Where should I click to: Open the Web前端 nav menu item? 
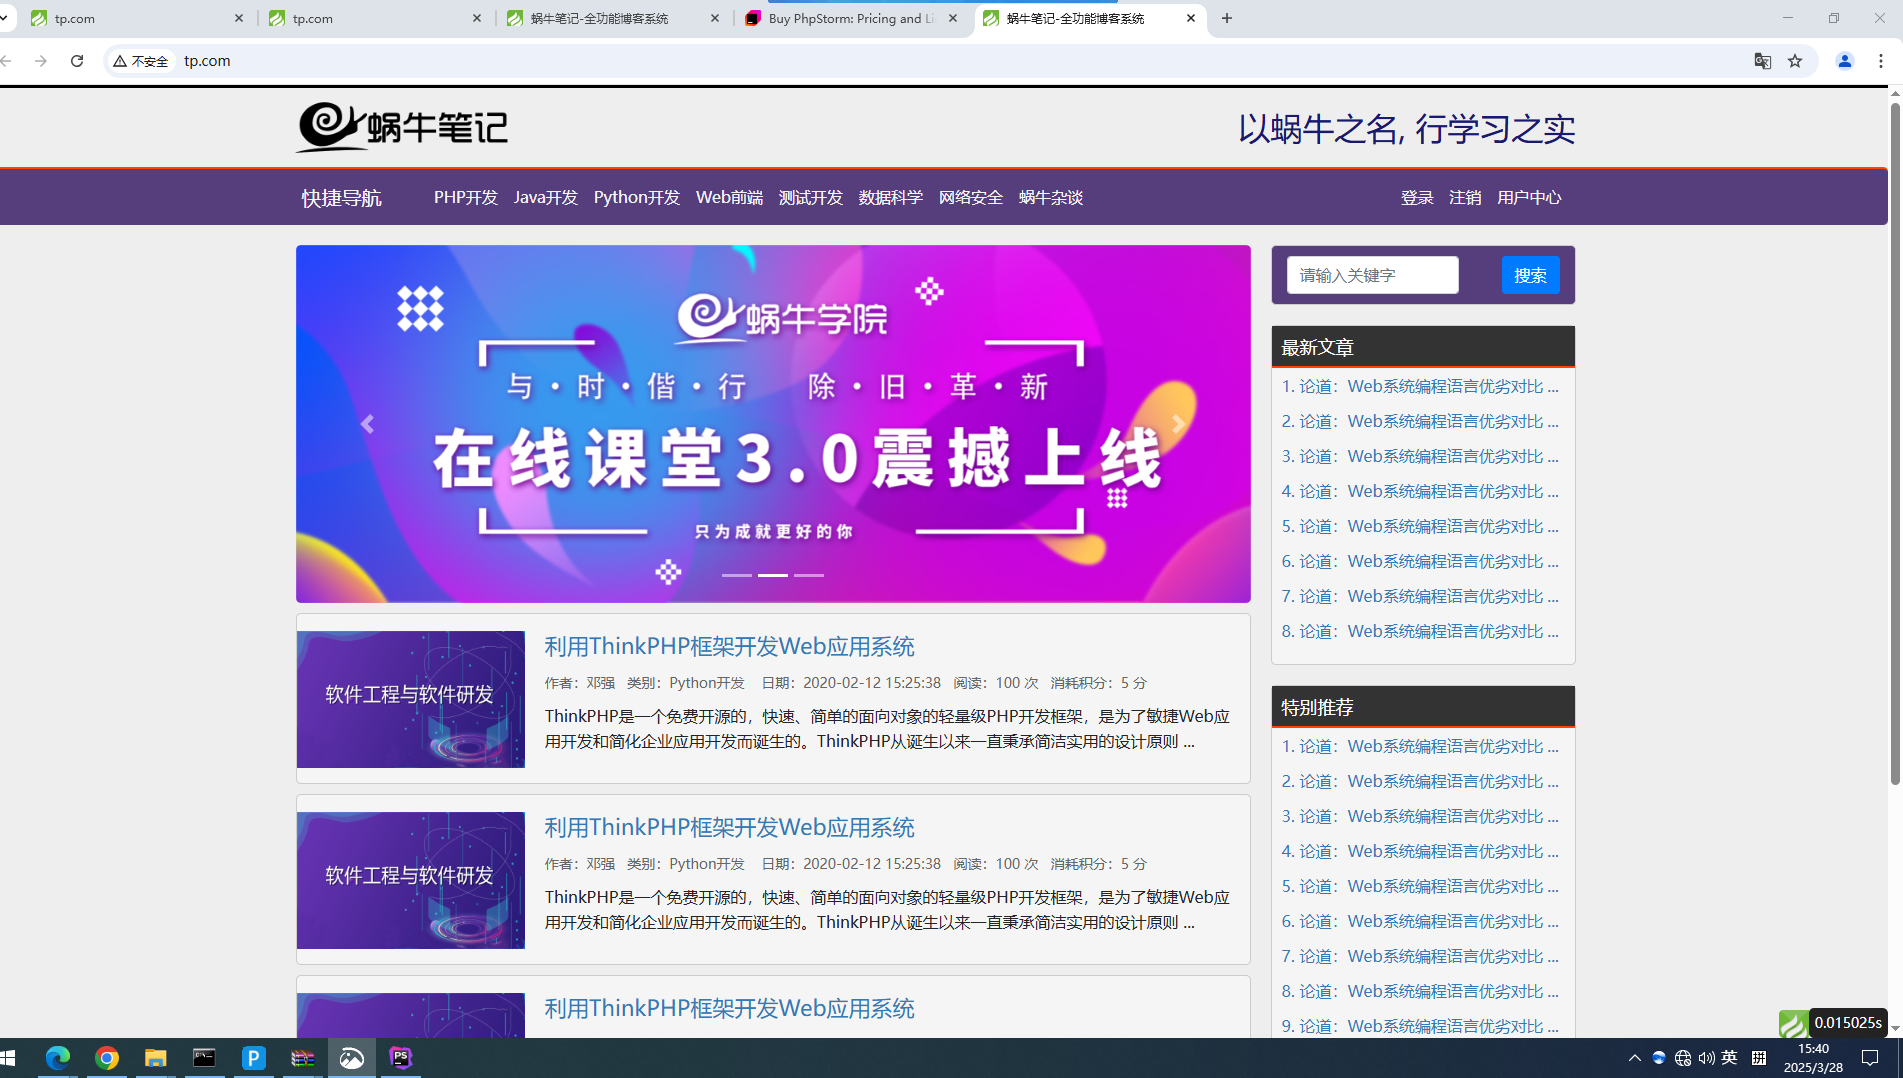(729, 197)
